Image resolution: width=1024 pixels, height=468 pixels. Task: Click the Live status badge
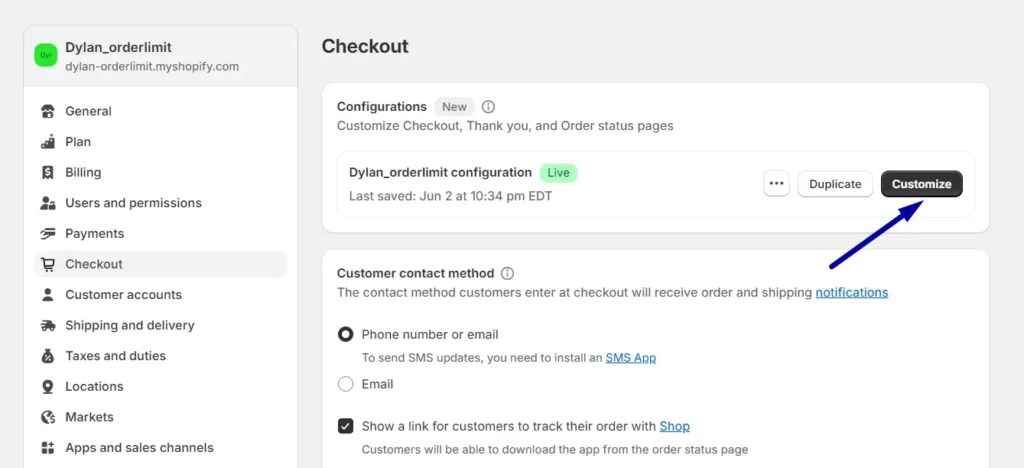[x=558, y=173]
